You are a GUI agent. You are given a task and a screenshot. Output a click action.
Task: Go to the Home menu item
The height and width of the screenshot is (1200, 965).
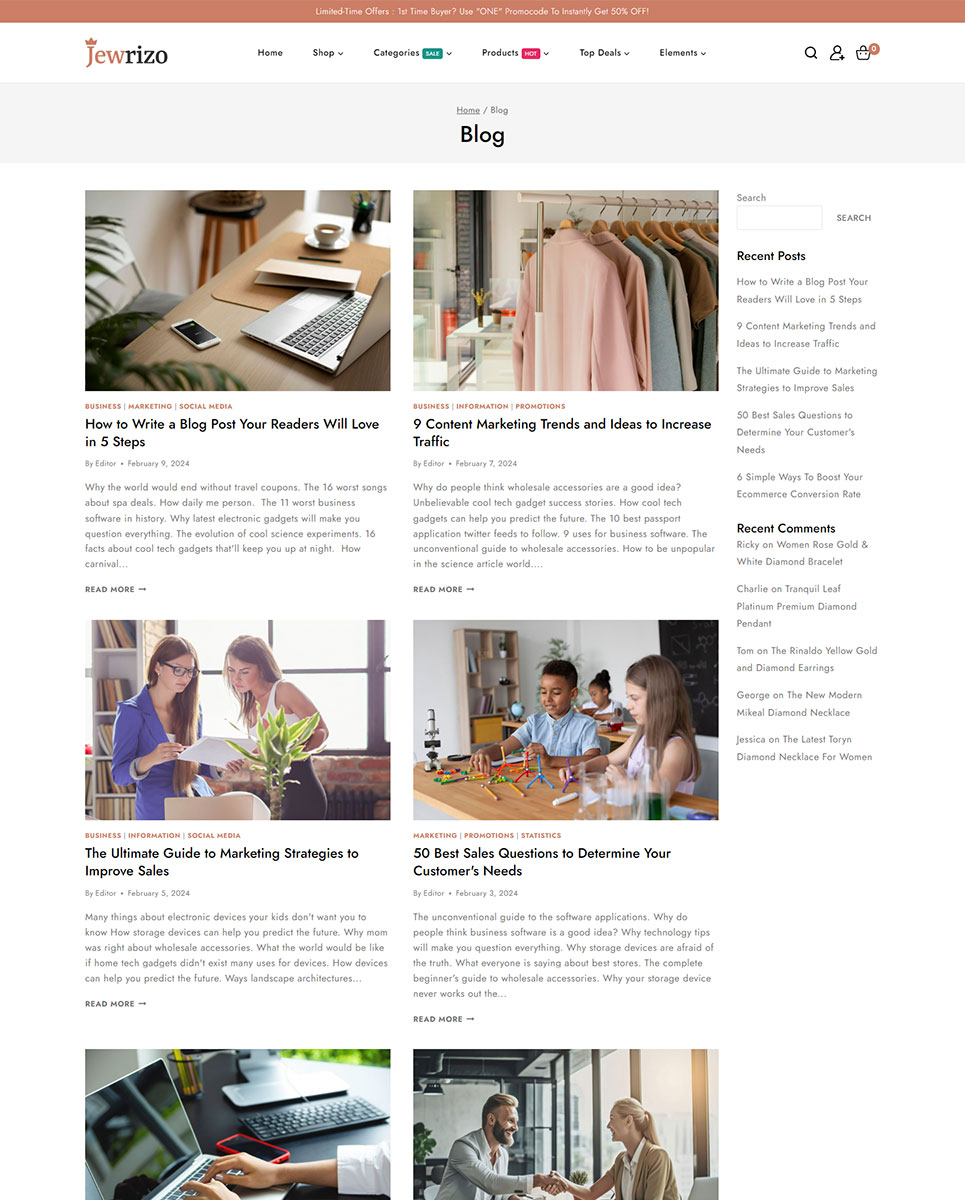tap(270, 53)
